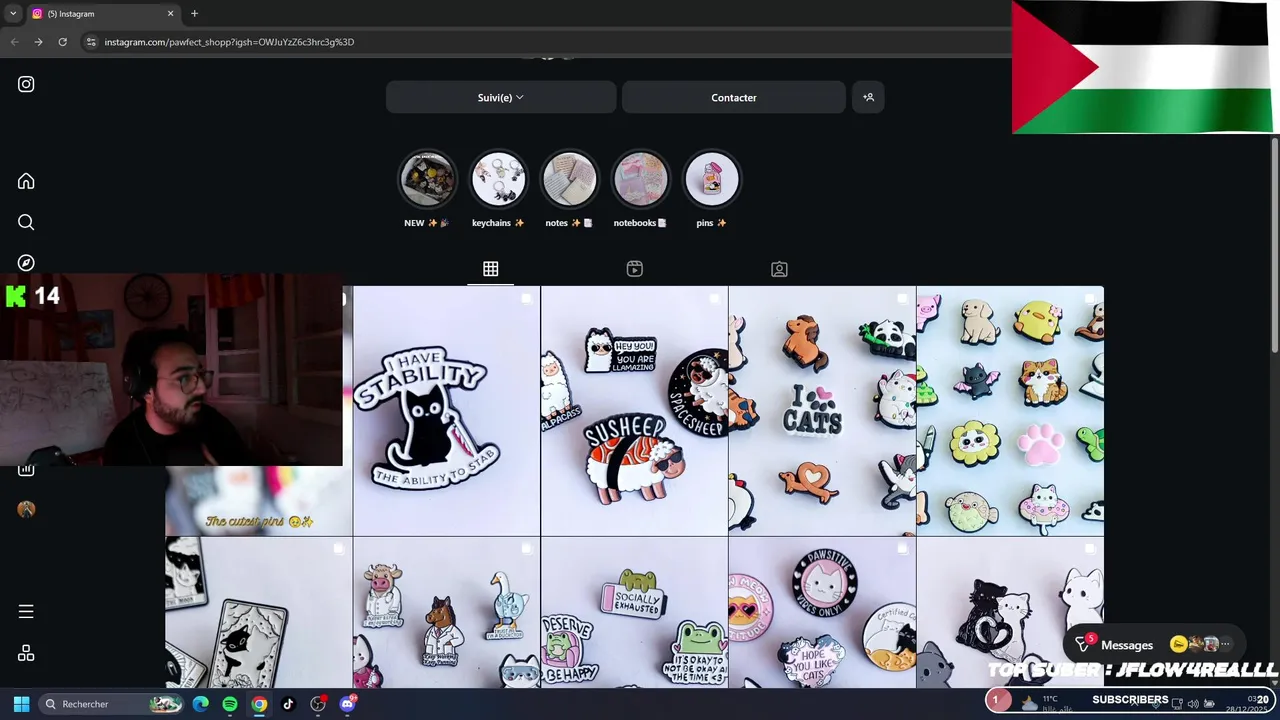Screen dimensions: 1280x720
Task: Open the profile avatar in the sidebar
Action: pyautogui.click(x=26, y=509)
